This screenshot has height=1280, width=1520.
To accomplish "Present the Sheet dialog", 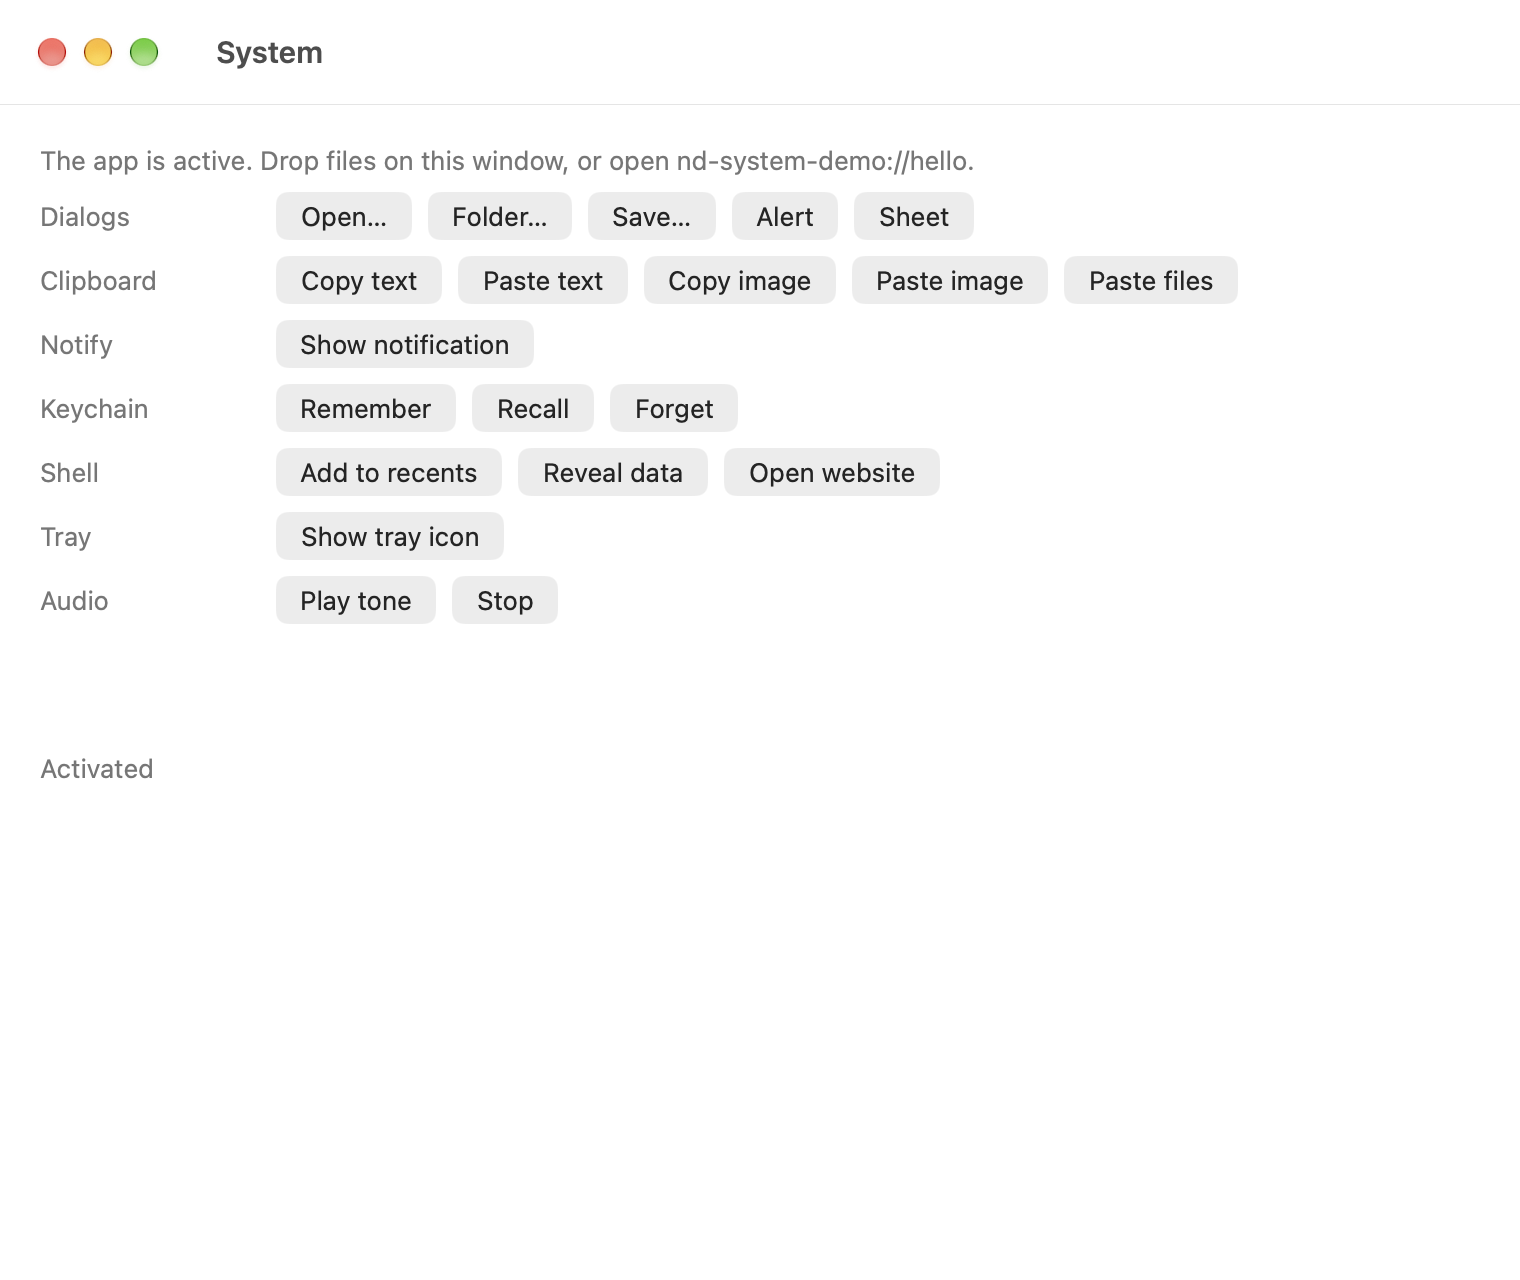I will (x=914, y=216).
